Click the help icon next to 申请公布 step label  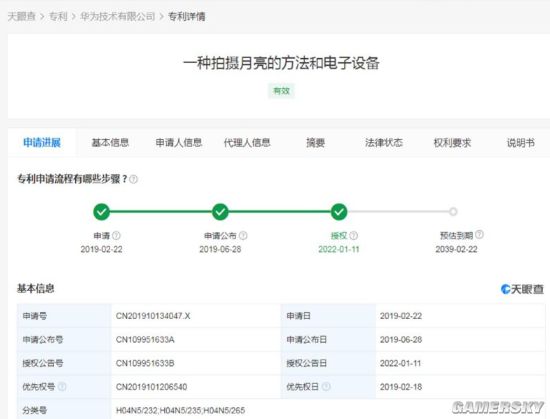[243, 236]
